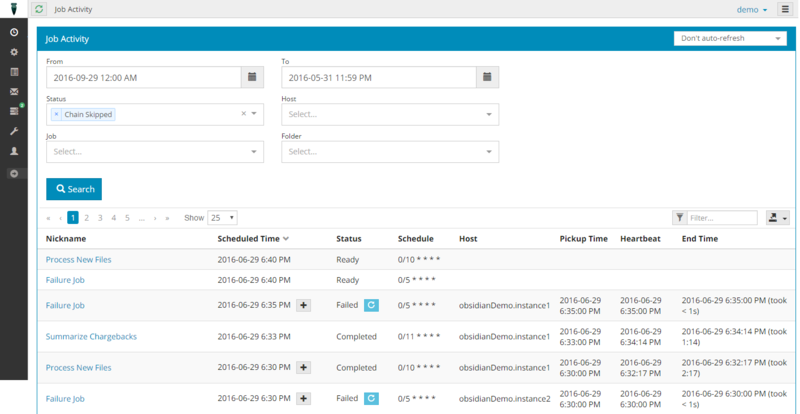
Task: Open the Folder select dropdown
Action: [x=390, y=152]
